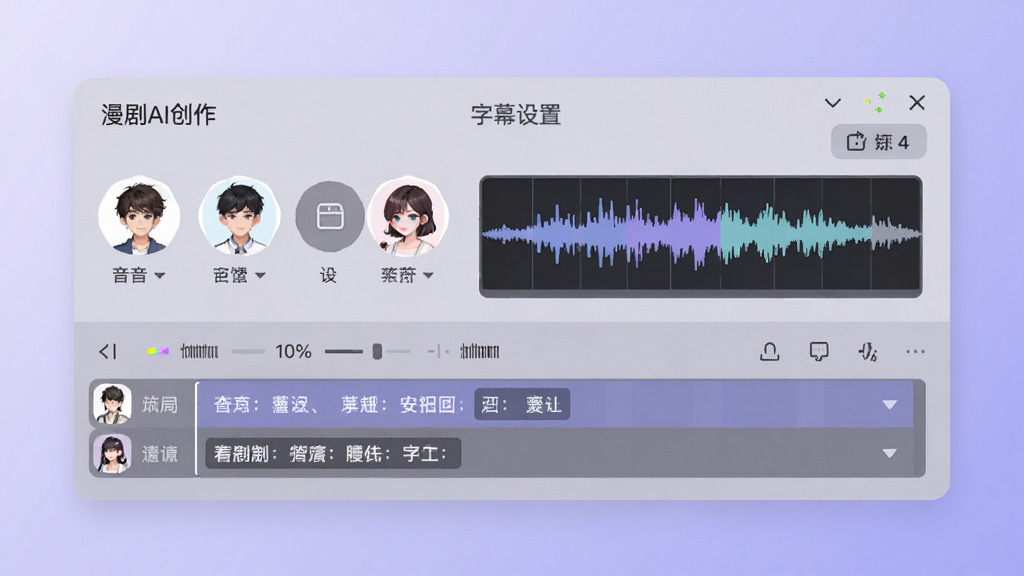Click the first track's male avatar thumbnail
Screen dimensions: 1024x576
(x=112, y=404)
